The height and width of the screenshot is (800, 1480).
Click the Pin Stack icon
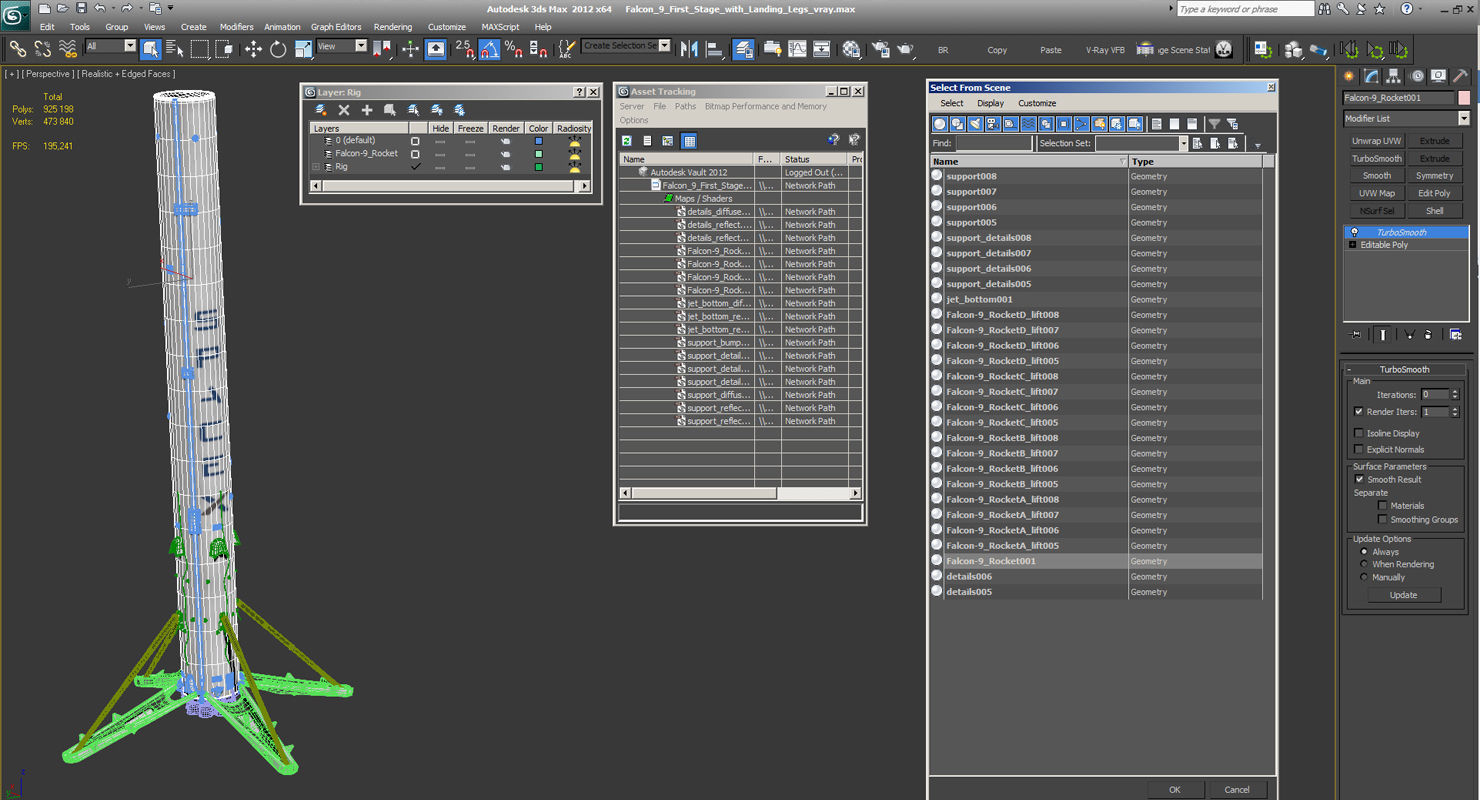1355,335
